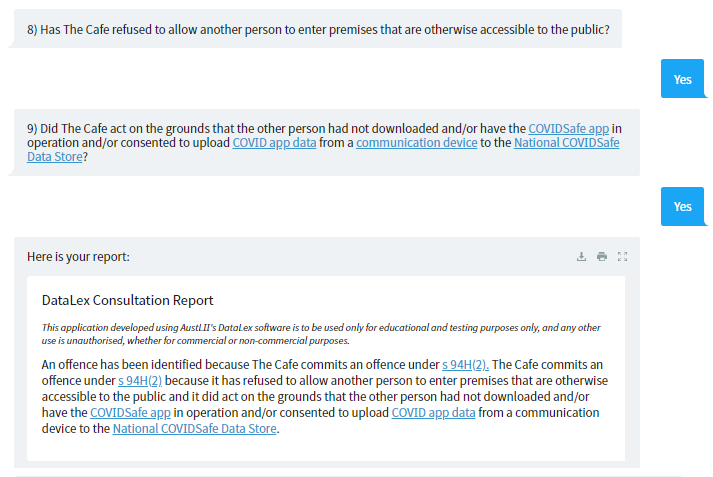This screenshot has width=713, height=477.
Task: Open second s 94H(2) link before 'because it has refused'
Action: point(140,381)
